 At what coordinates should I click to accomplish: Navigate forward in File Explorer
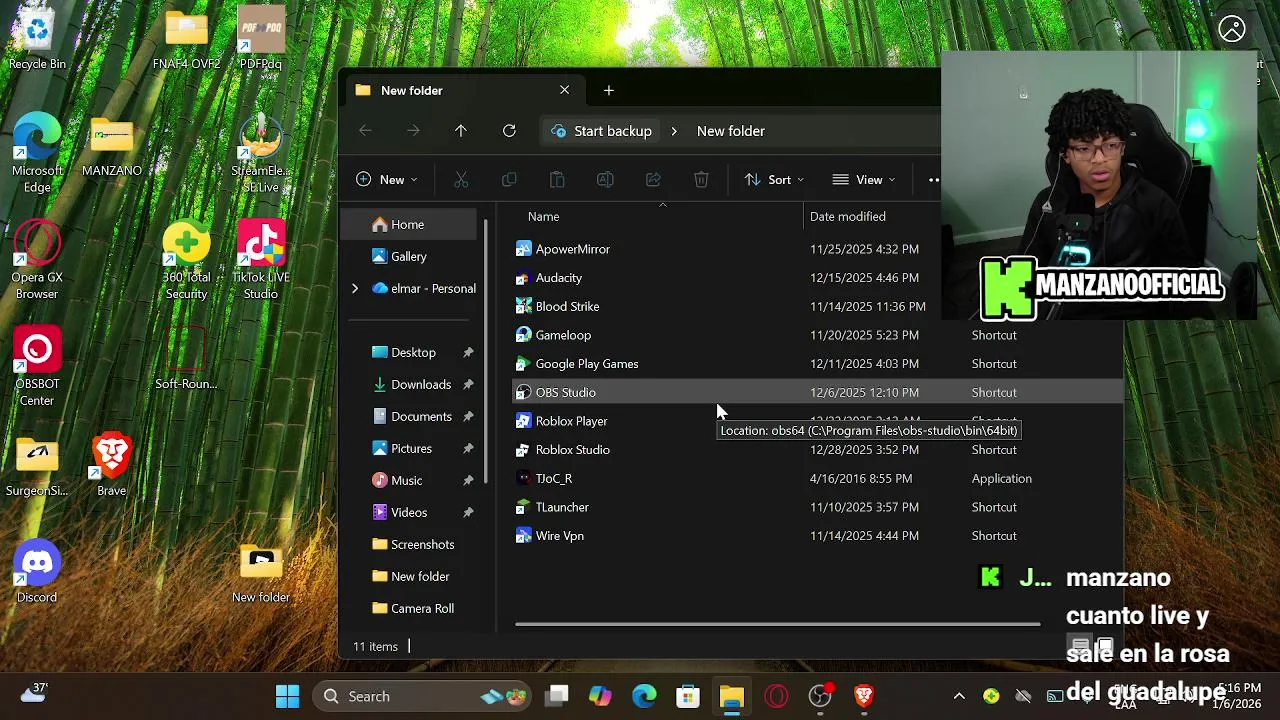tap(413, 131)
